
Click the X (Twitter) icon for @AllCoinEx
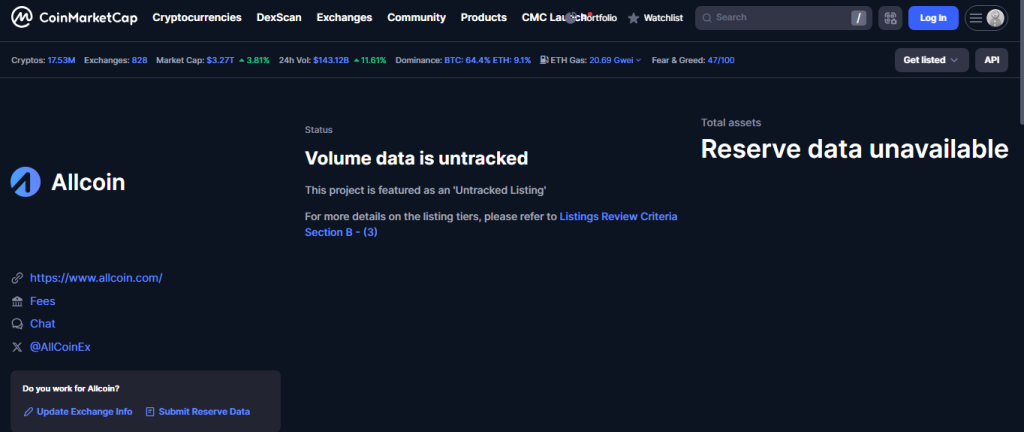tap(16, 347)
